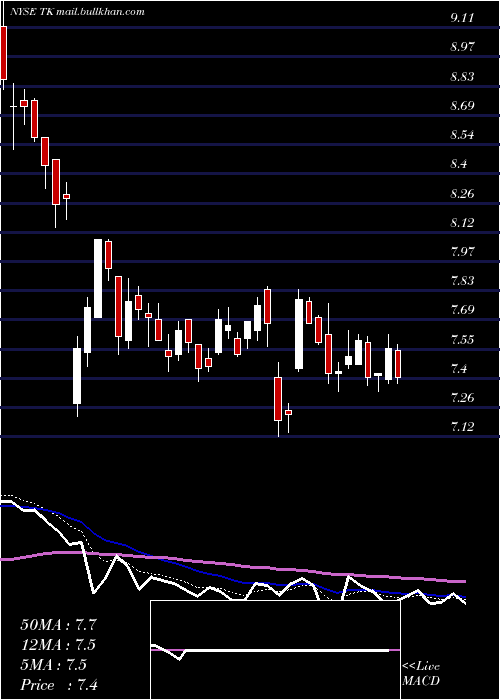Click the Price : 7.4 readout
The height and width of the screenshot is (700, 500).
pos(59,685)
